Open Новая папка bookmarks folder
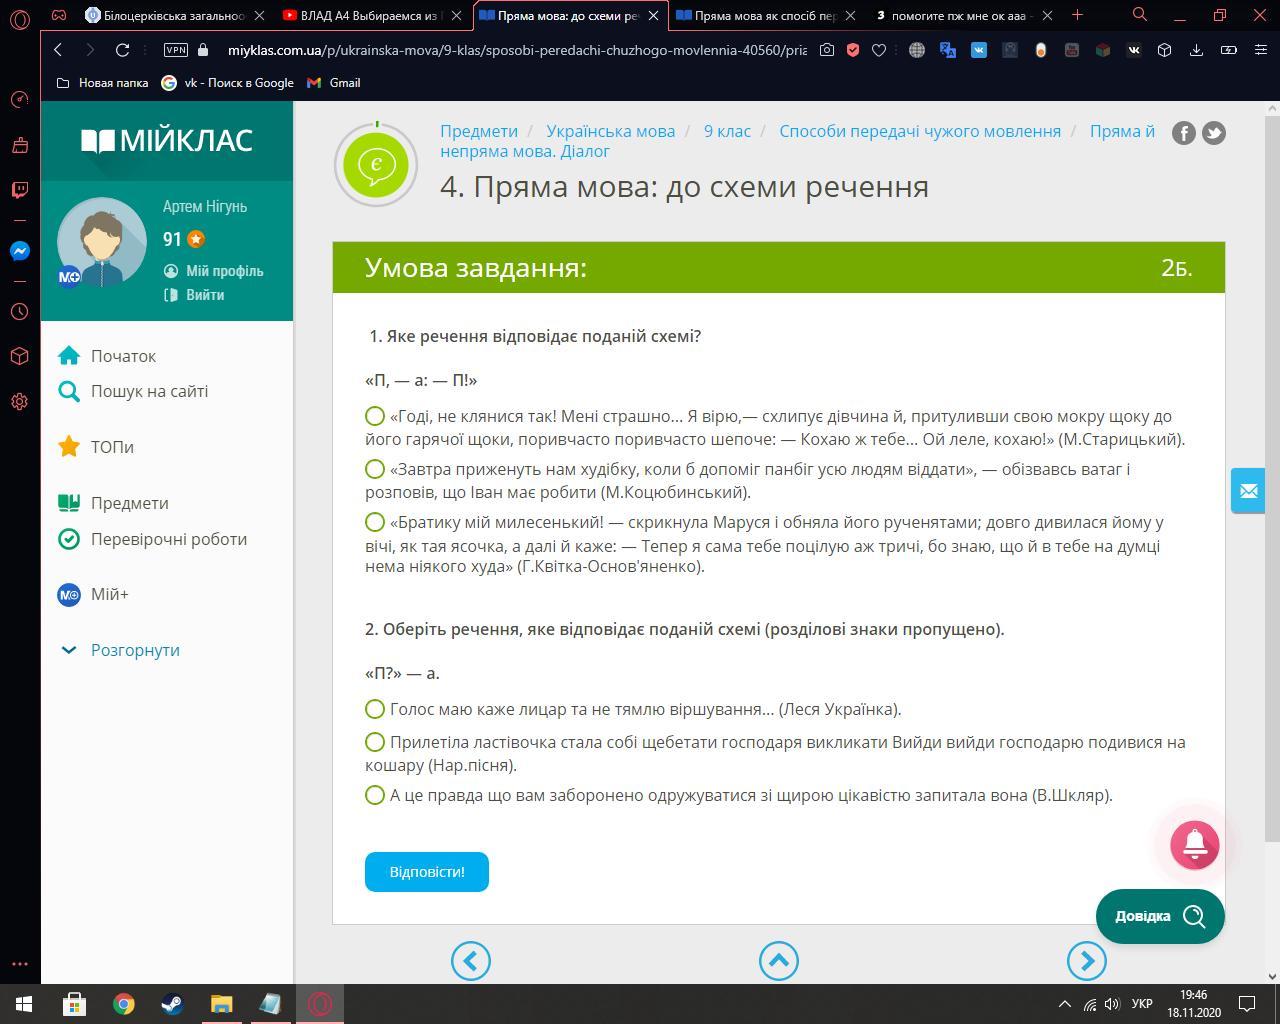This screenshot has width=1280, height=1024. 101,83
